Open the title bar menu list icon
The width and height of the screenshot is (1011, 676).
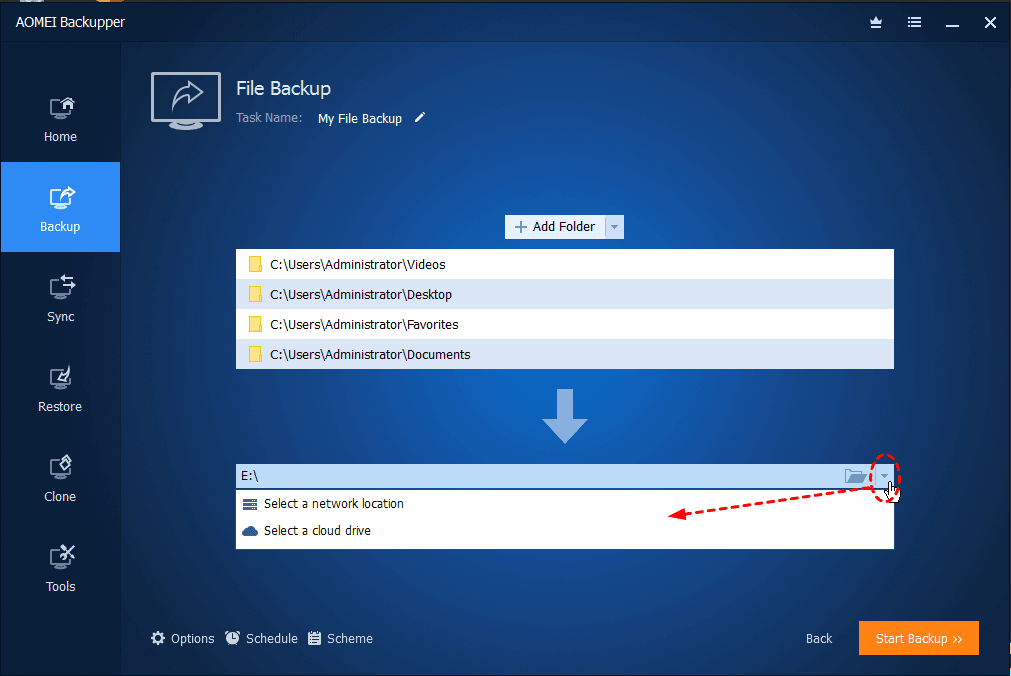tap(914, 23)
